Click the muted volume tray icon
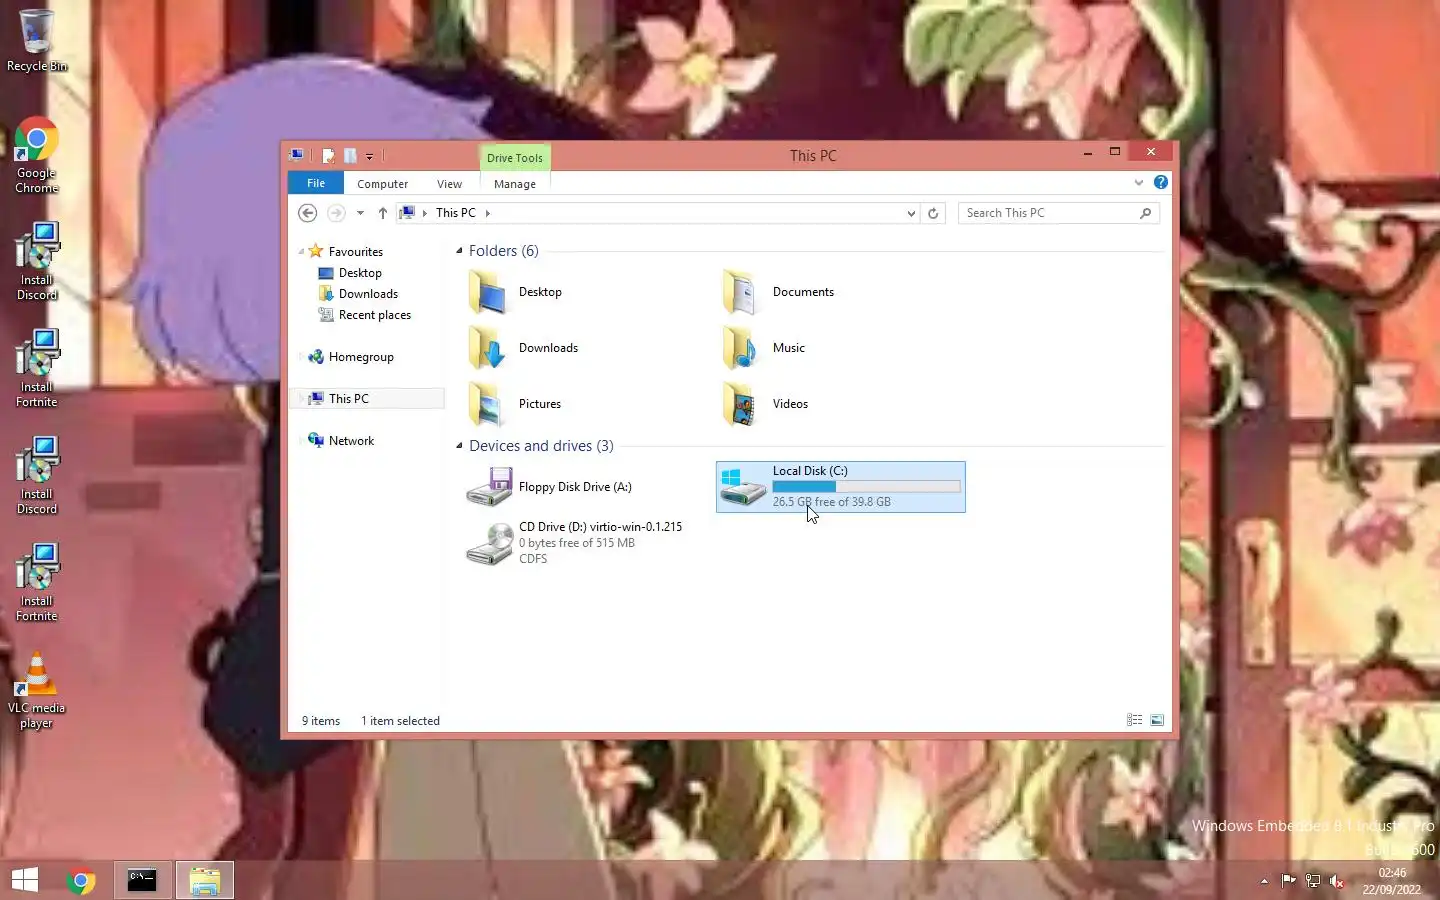The width and height of the screenshot is (1440, 900). tap(1337, 881)
